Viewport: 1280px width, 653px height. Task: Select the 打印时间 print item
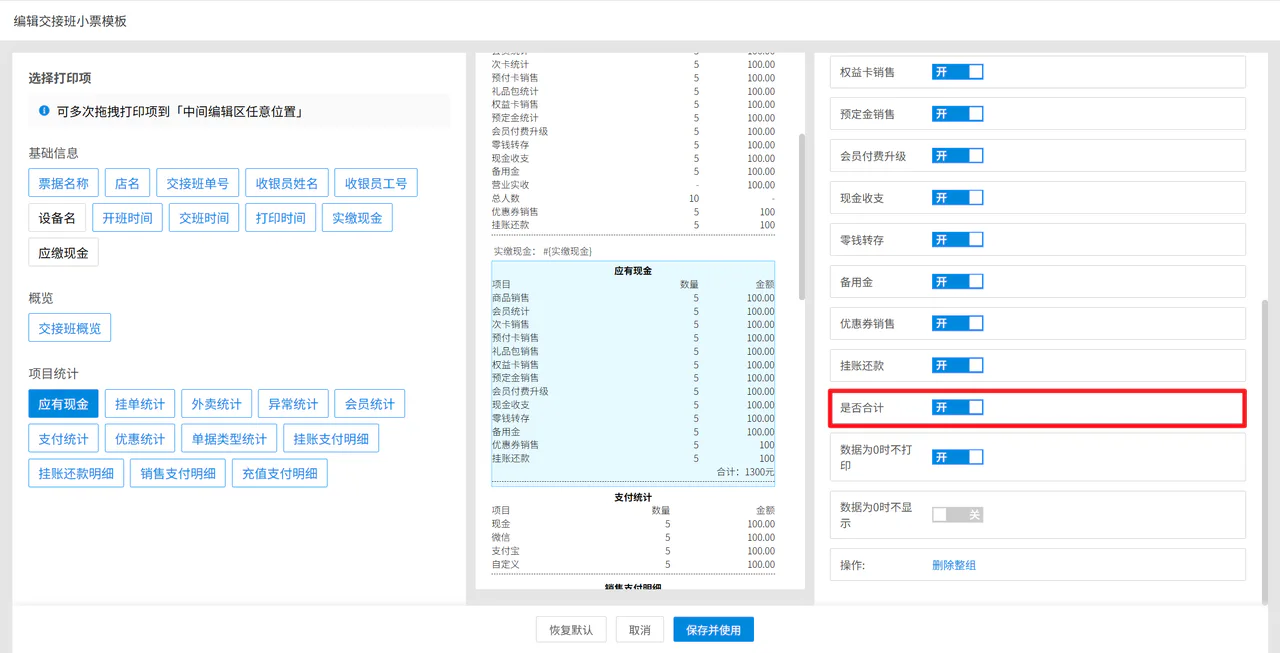281,218
